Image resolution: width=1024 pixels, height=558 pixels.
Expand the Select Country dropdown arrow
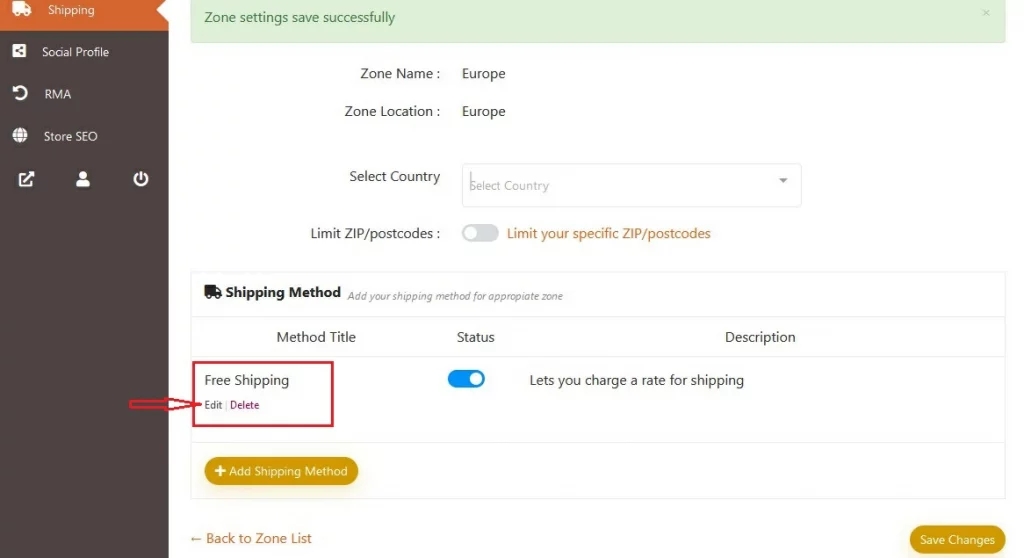pos(783,180)
